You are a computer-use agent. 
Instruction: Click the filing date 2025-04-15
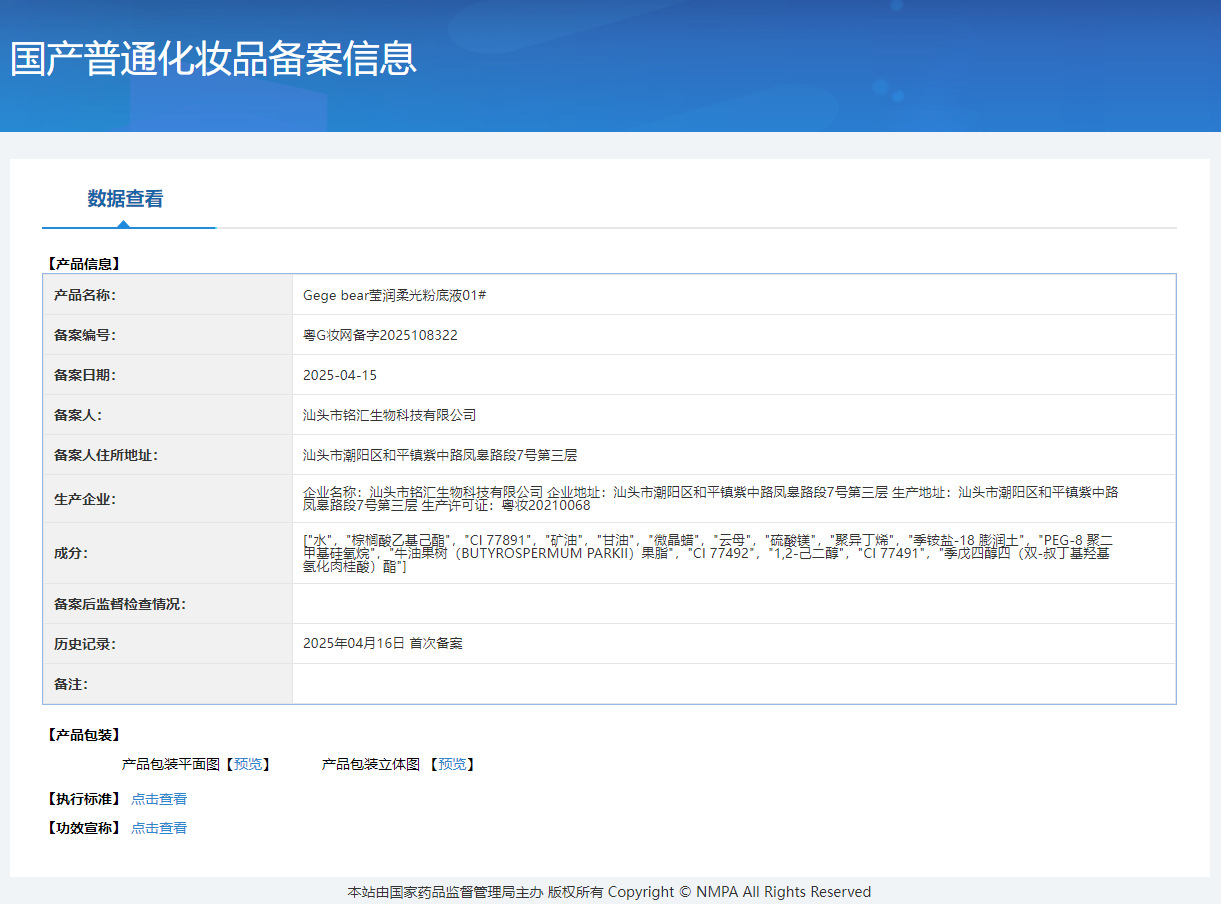click(340, 375)
